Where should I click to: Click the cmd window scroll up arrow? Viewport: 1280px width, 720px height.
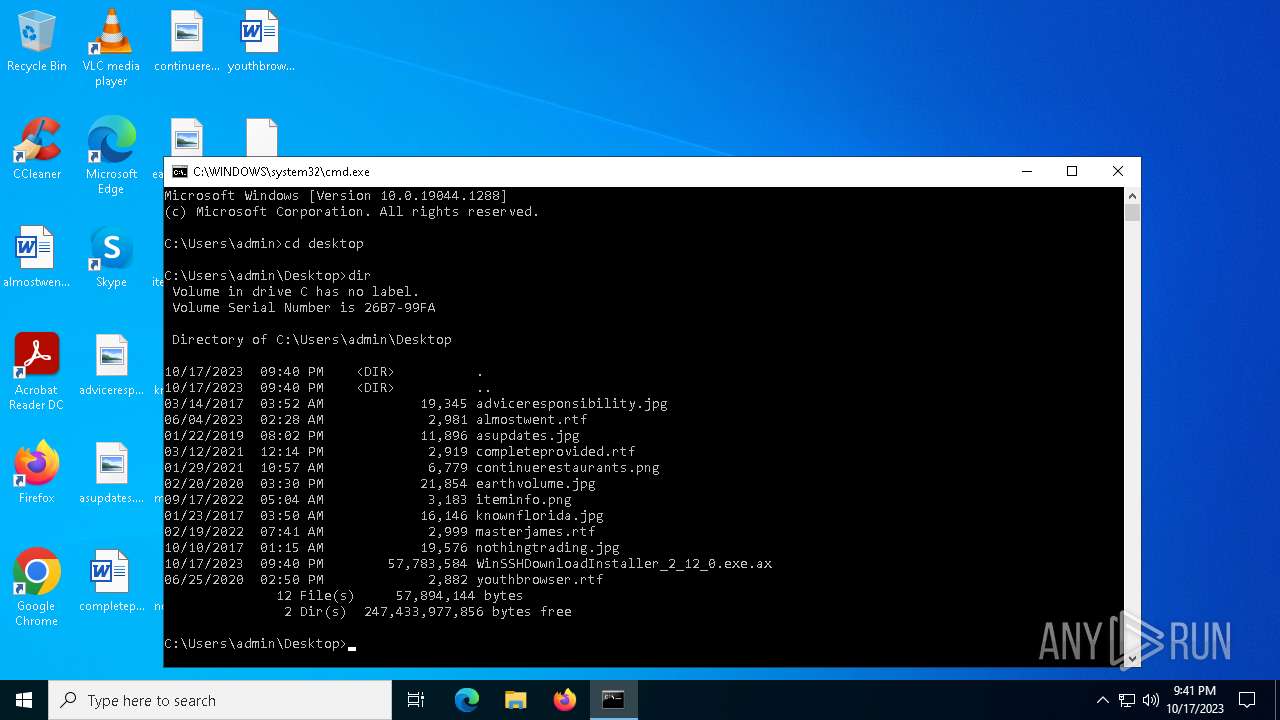[1132, 196]
